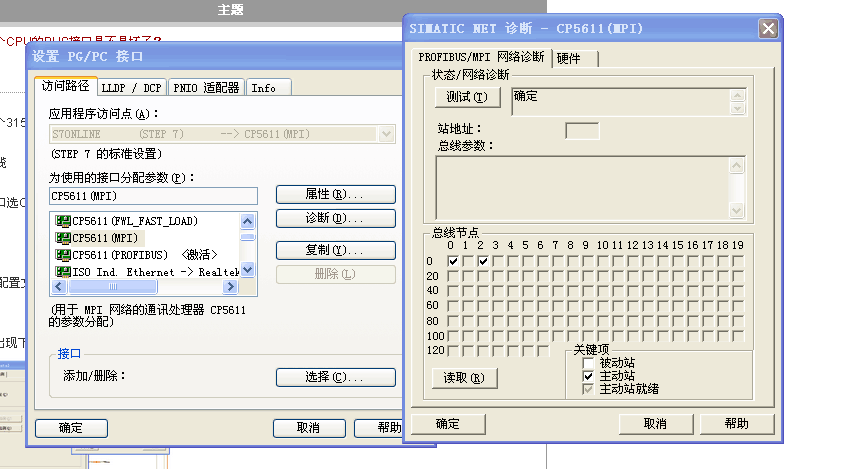Click the interface parameter field CP5611(MPI)
This screenshot has width=842, height=469.
(153, 196)
